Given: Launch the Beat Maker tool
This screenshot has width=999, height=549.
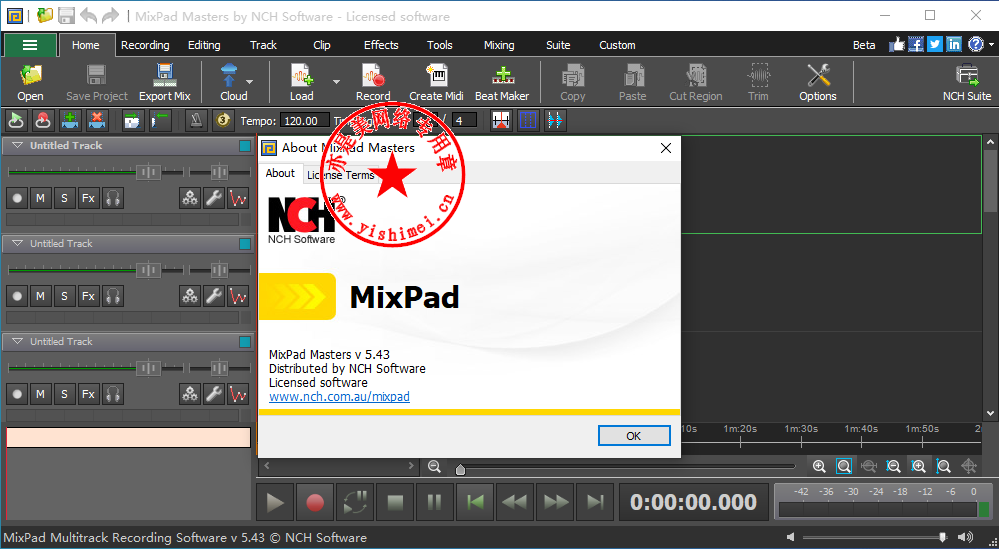Looking at the screenshot, I should tap(502, 76).
